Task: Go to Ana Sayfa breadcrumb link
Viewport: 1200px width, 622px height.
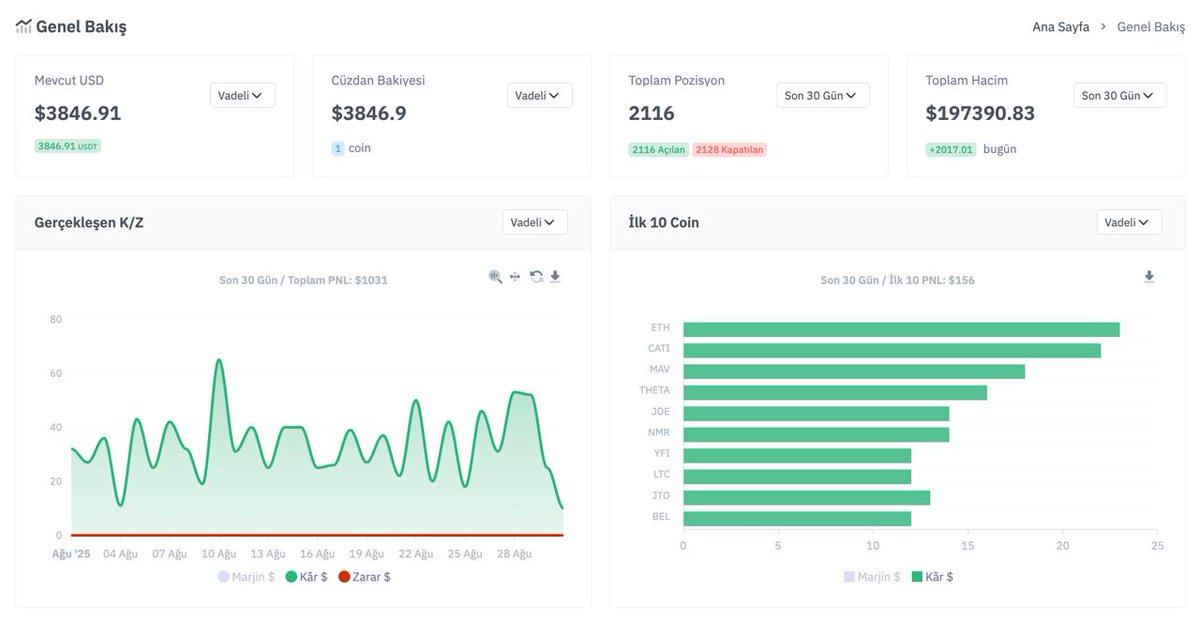Action: pos(1060,27)
